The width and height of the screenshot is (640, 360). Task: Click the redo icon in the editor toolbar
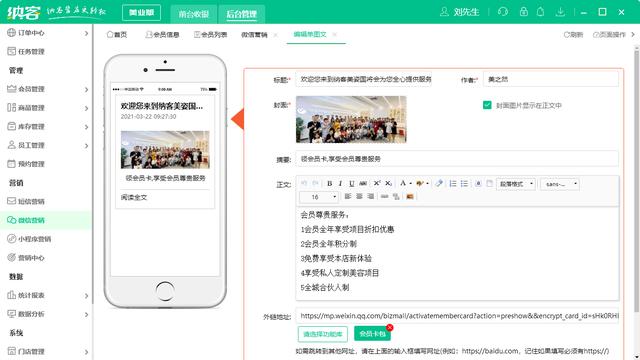pos(315,184)
